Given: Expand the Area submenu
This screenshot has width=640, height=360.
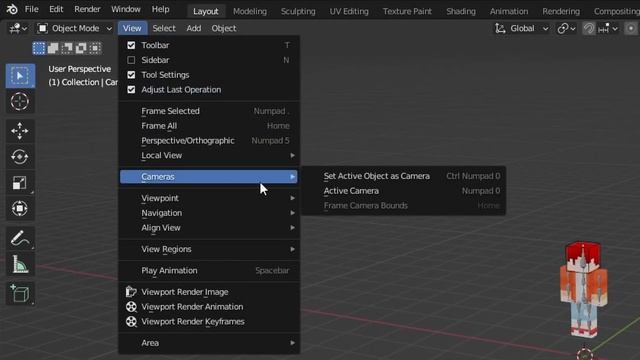Looking at the screenshot, I should tap(209, 343).
